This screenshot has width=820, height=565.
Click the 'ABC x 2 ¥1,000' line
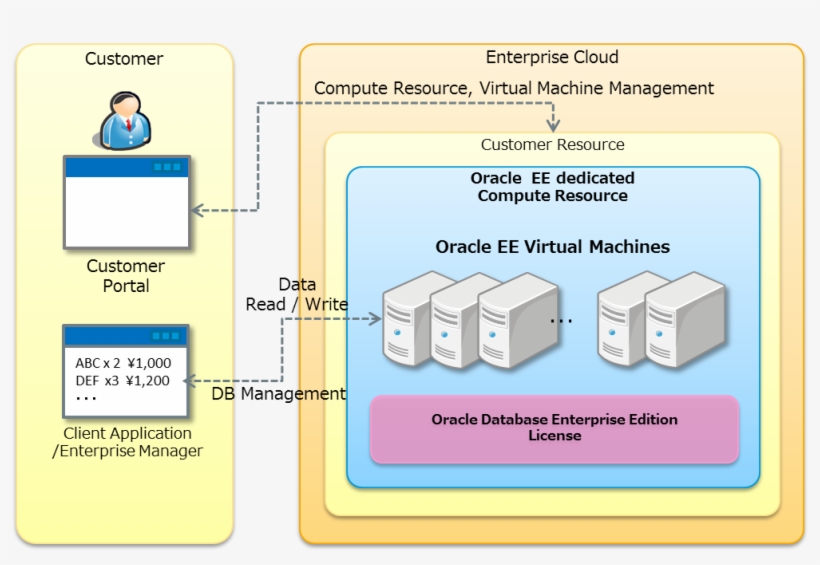[123, 363]
